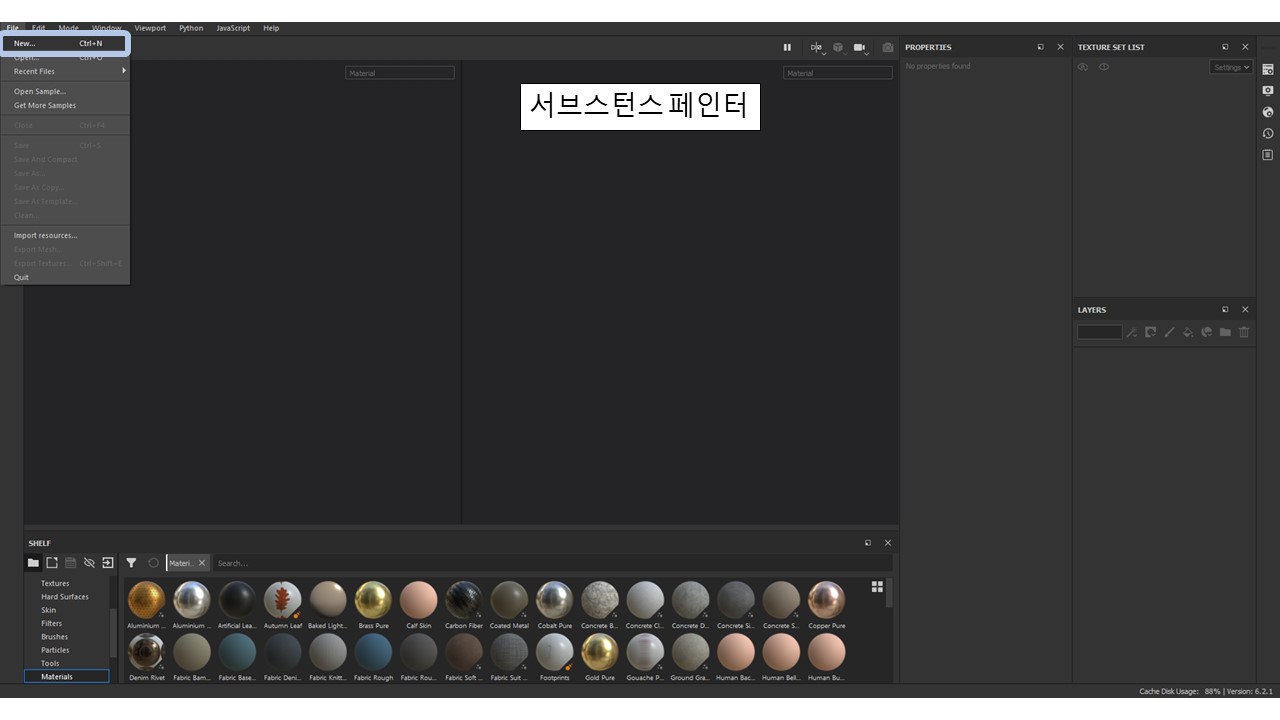
Task: Open the right viewport Material dropdown
Action: click(x=838, y=73)
